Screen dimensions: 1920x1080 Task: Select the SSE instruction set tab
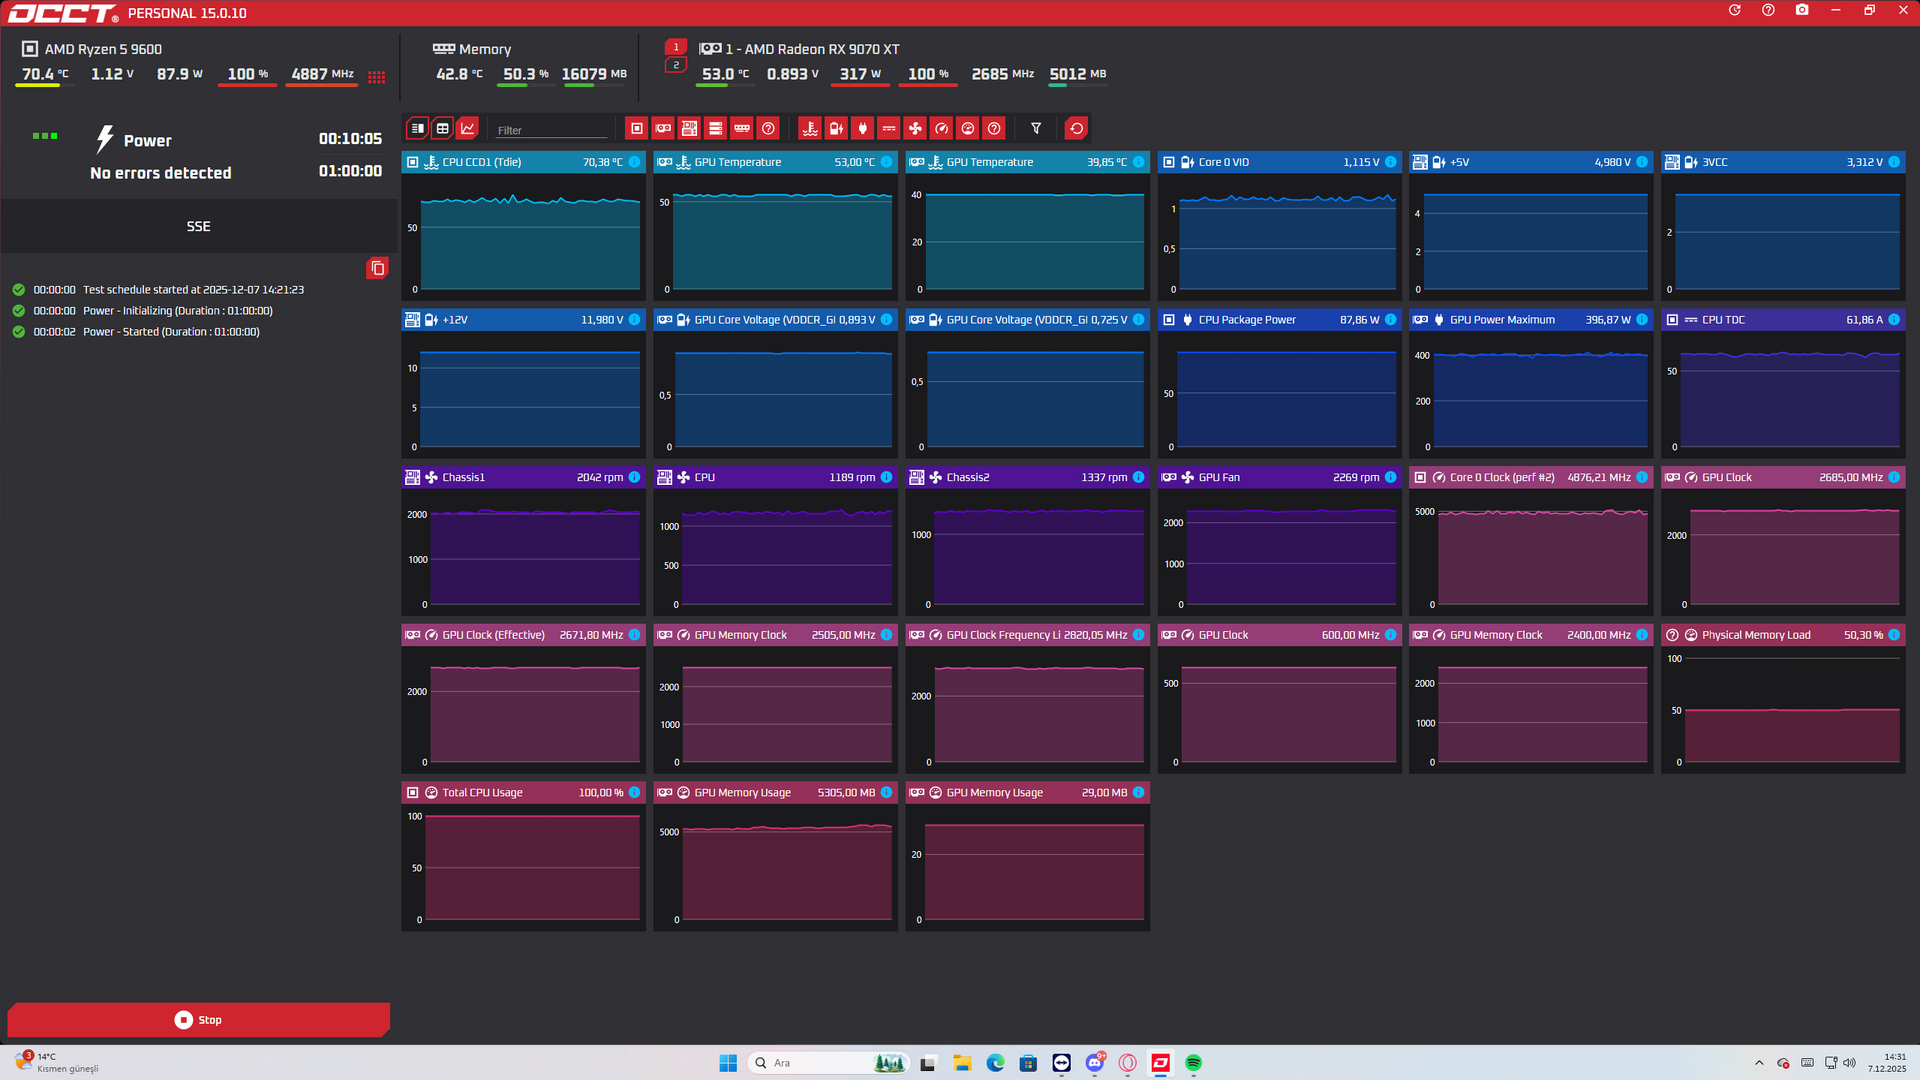(198, 227)
